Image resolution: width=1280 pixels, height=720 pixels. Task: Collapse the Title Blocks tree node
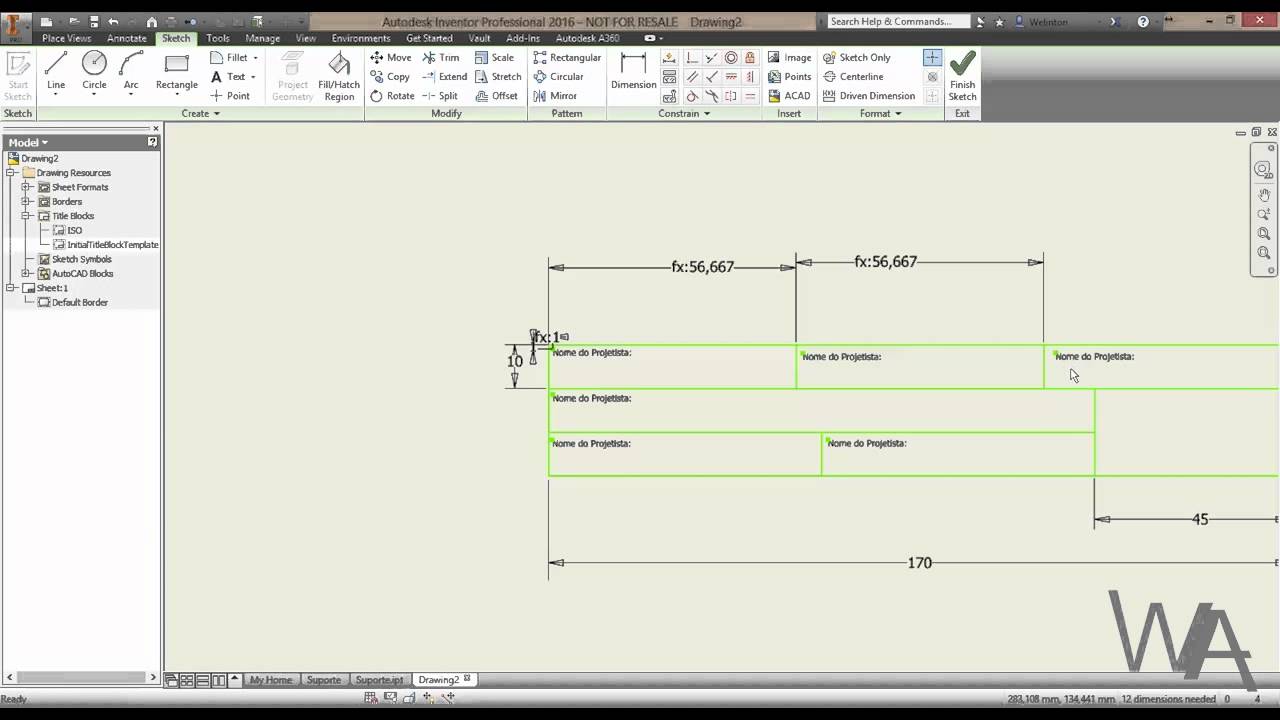click(26, 215)
